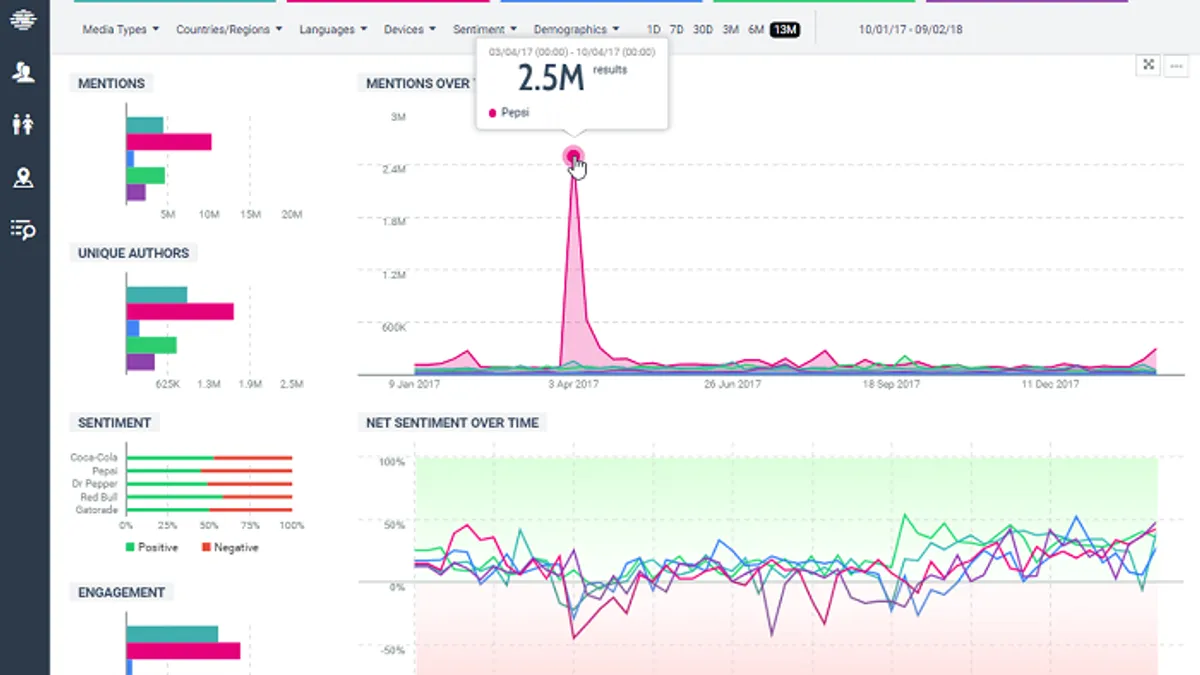Select the 13M time range
Image resolution: width=1200 pixels, height=675 pixels.
(x=785, y=30)
